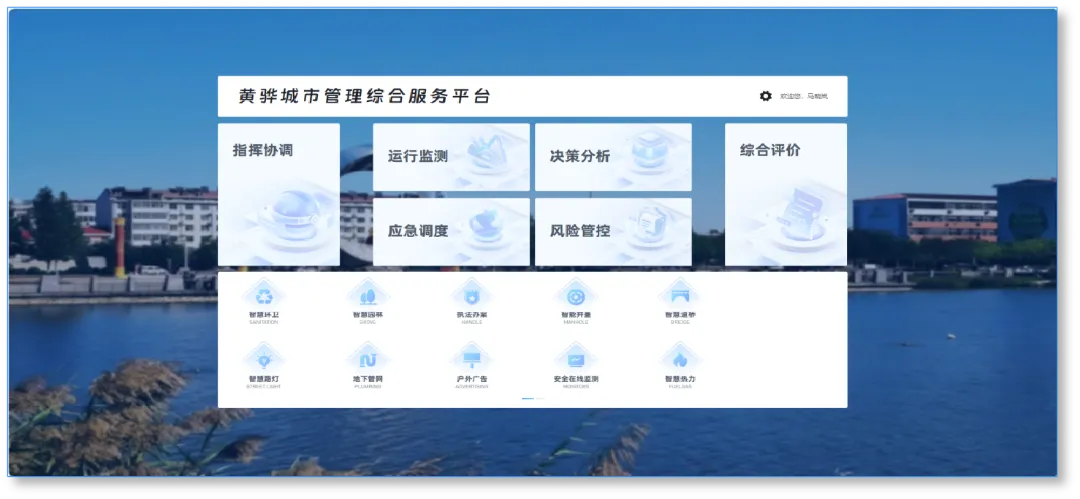Open the Manhole cover icon module
This screenshot has height=499, width=1080.
pos(576,296)
